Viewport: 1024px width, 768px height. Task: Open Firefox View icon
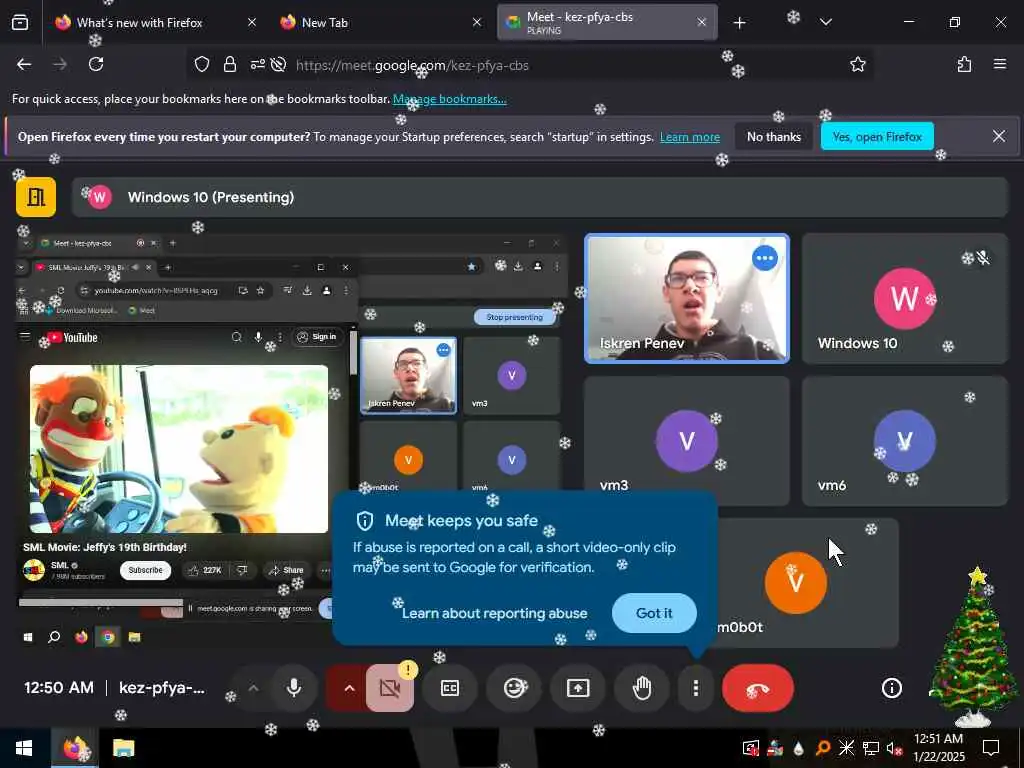[20, 23]
